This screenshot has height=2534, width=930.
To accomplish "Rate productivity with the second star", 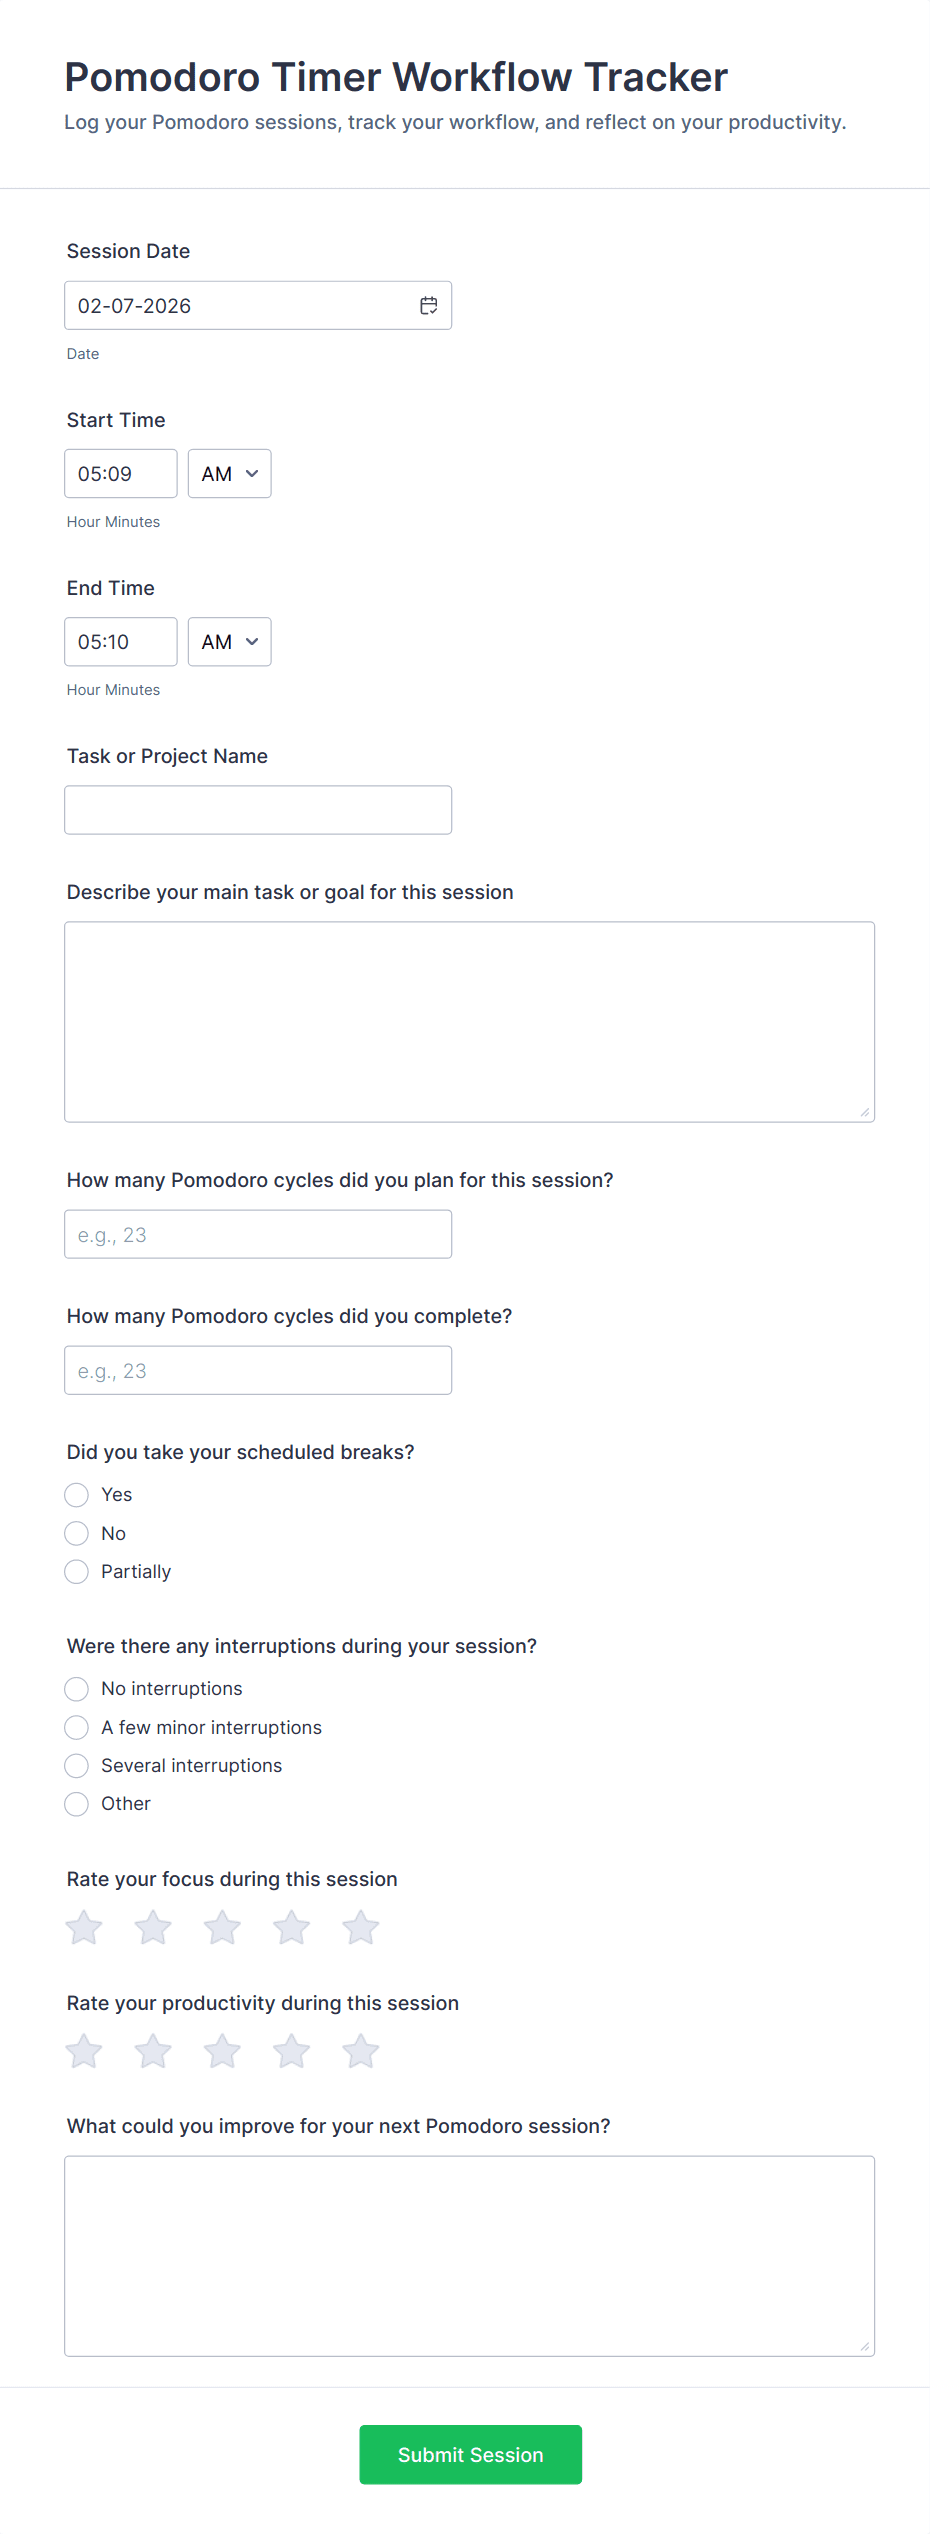I will pyautogui.click(x=153, y=2051).
